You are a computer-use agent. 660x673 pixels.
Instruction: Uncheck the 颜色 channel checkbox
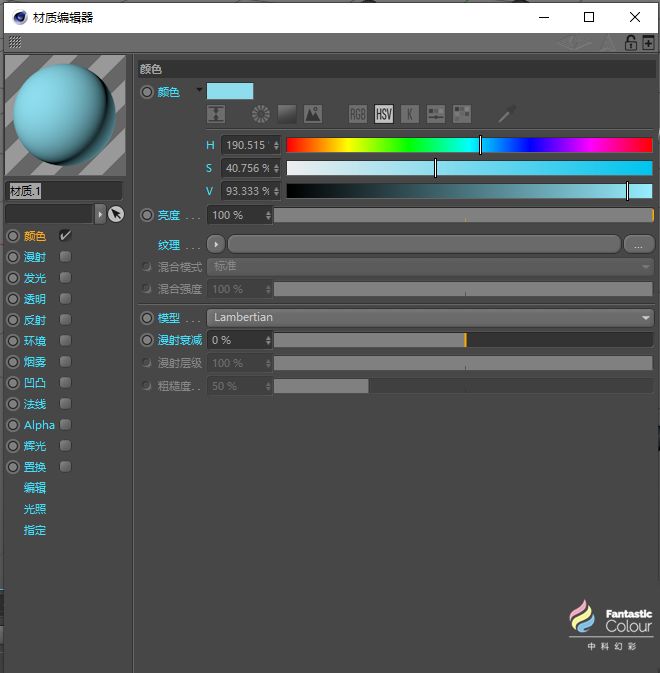65,235
